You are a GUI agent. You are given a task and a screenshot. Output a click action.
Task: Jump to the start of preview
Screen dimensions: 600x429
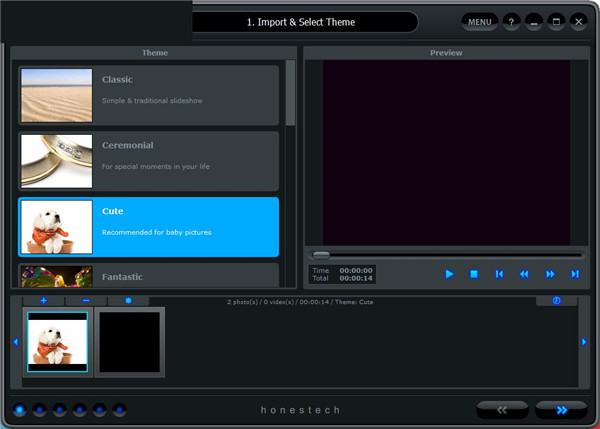(x=499, y=274)
